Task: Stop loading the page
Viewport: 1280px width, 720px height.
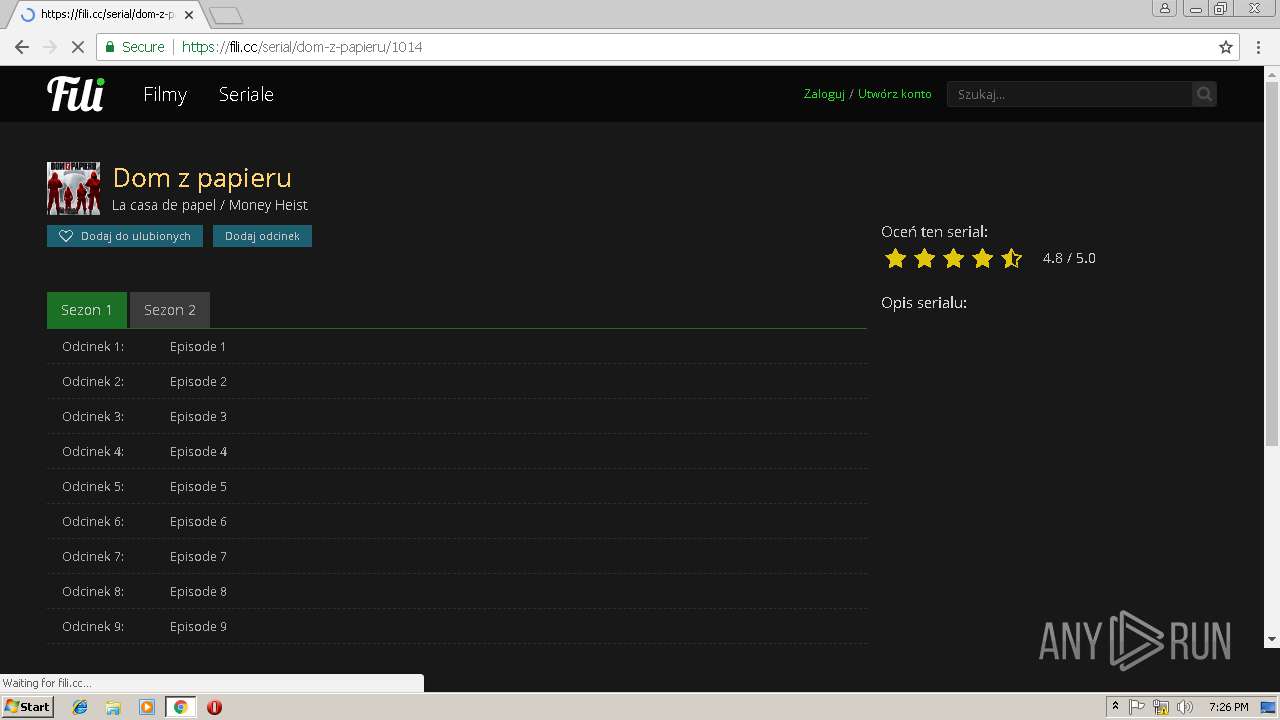Action: (x=77, y=47)
